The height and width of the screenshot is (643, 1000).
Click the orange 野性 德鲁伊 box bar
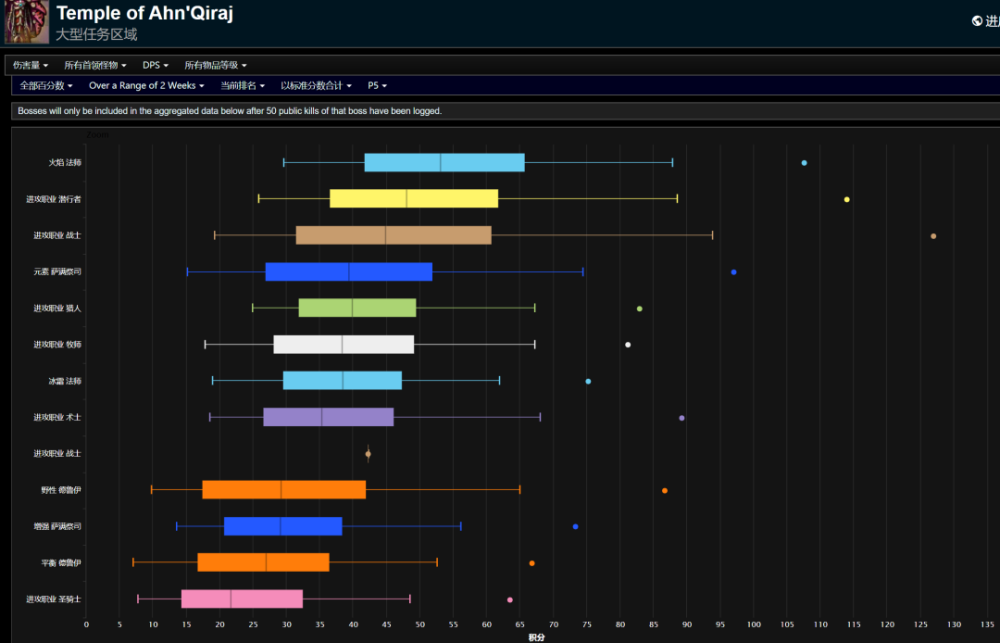pos(284,490)
